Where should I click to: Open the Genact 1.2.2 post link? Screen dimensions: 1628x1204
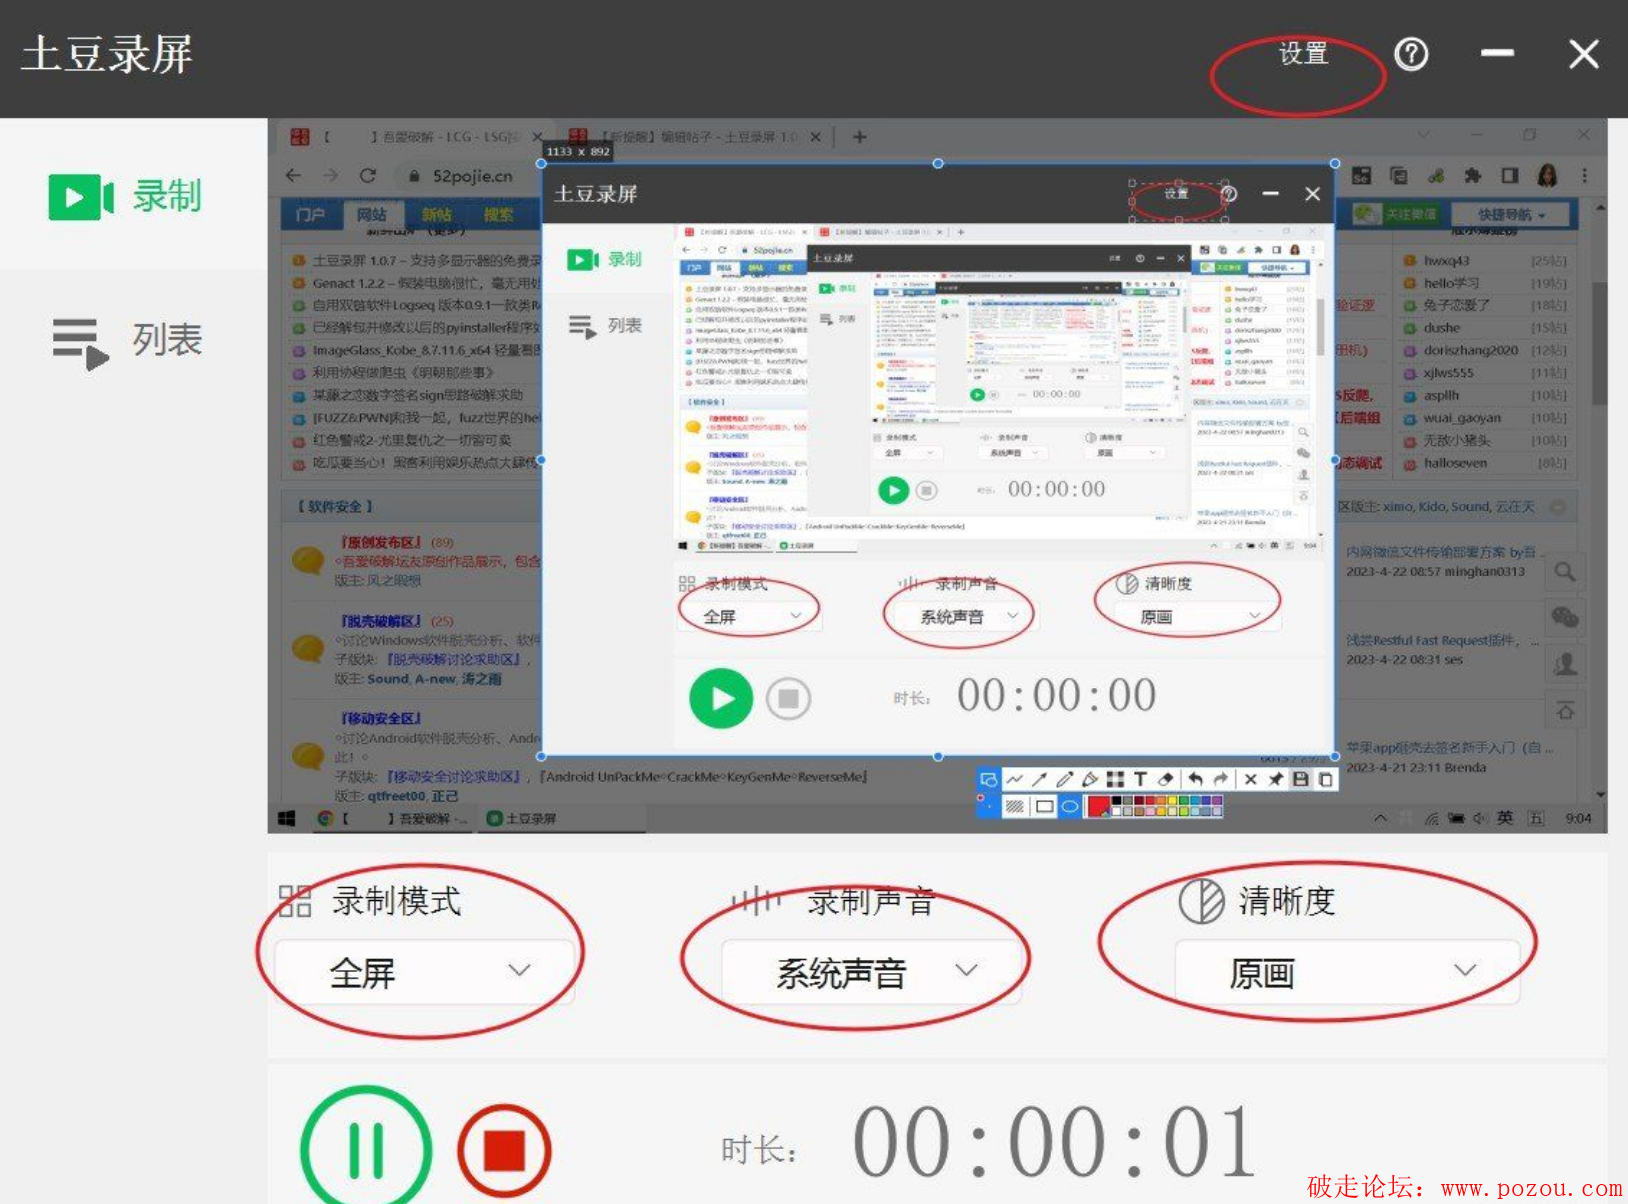click(426, 283)
